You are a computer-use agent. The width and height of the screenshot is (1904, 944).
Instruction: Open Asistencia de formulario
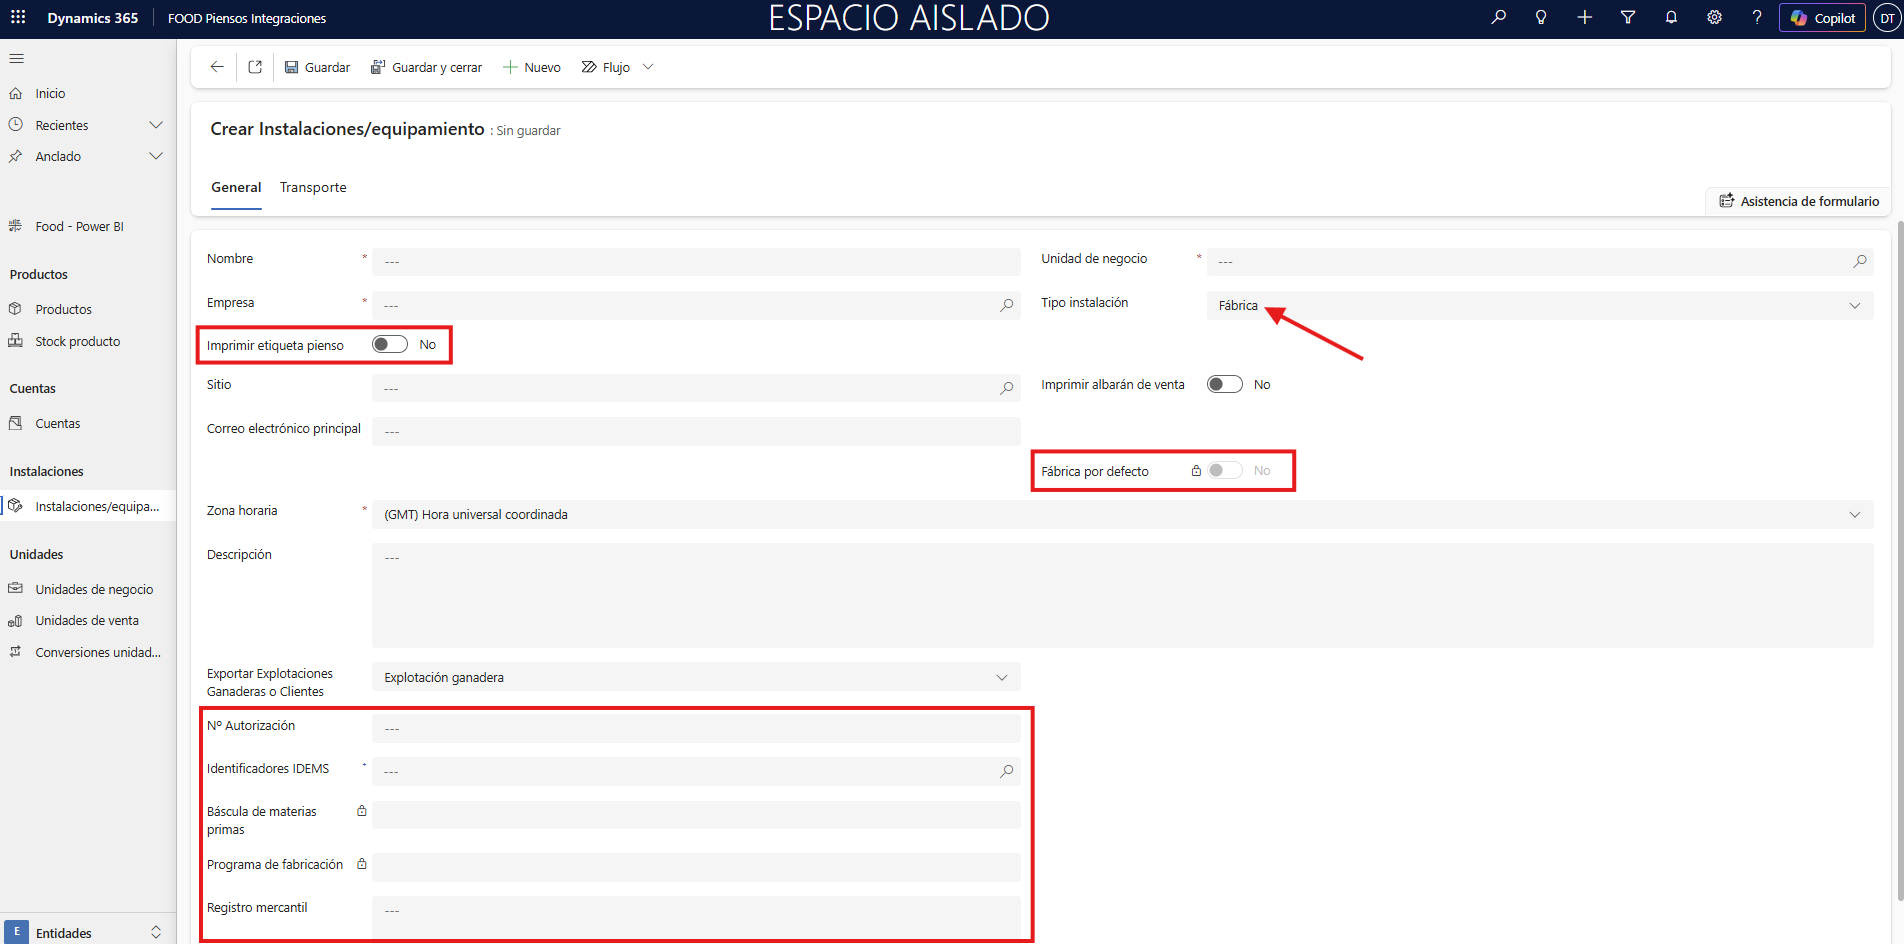tap(1799, 201)
